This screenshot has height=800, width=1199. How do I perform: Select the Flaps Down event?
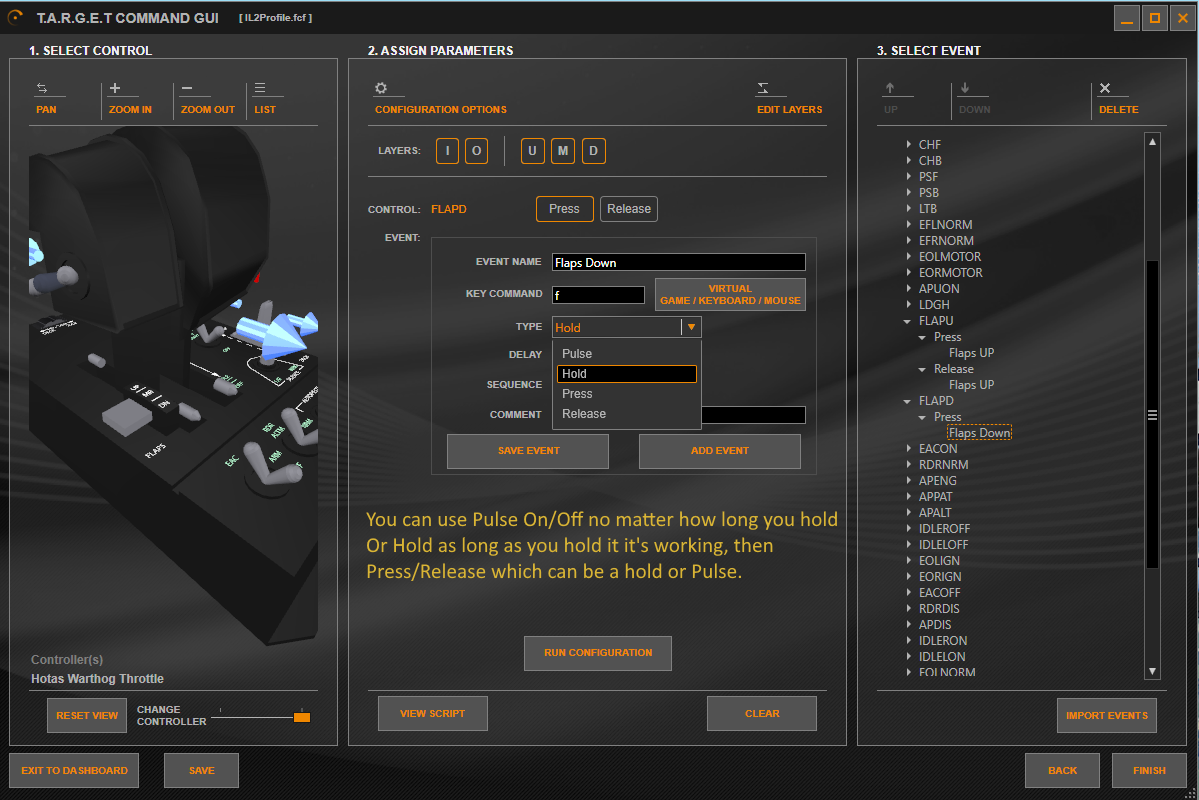coord(980,433)
